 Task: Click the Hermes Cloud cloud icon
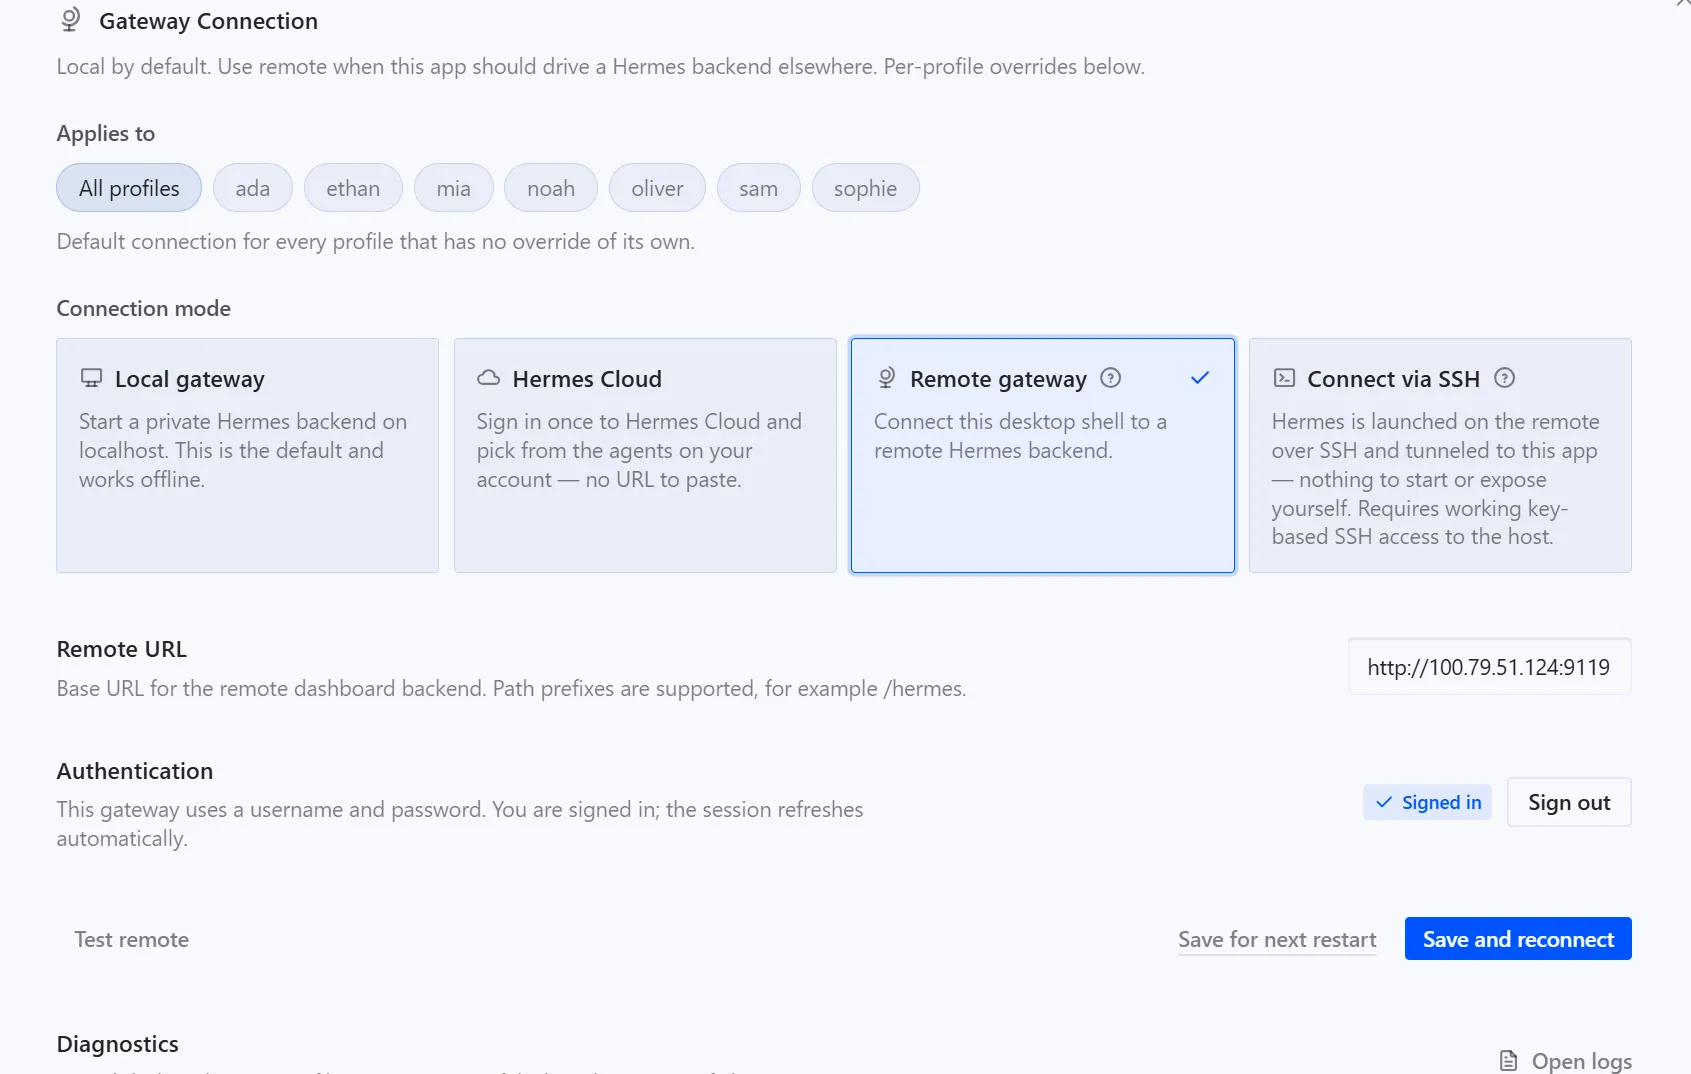pyautogui.click(x=488, y=378)
